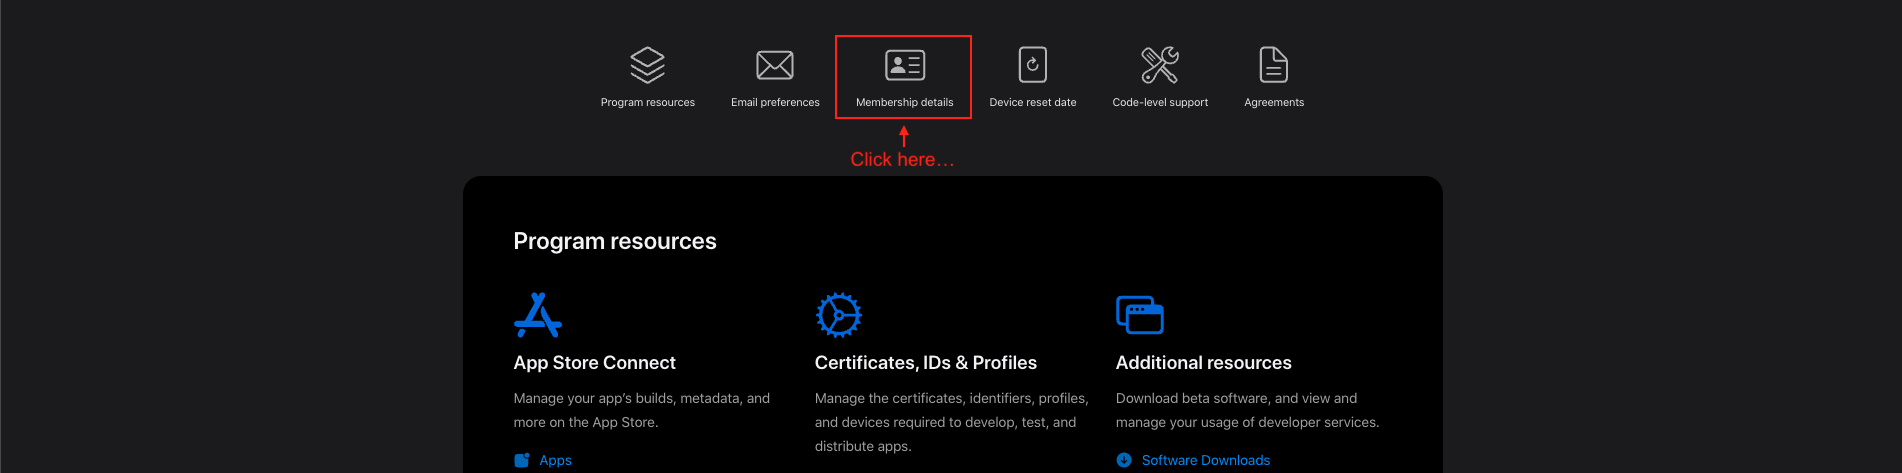Go to the "Email preferences" text label

click(x=775, y=102)
